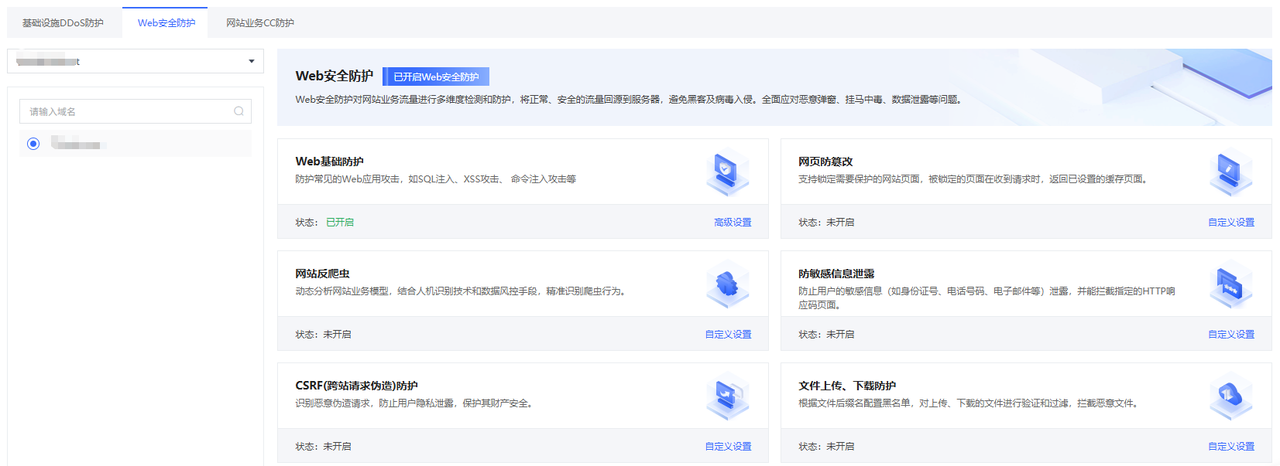The width and height of the screenshot is (1280, 466).
Task: Expand the account selector dropdown arrow
Action: [251, 62]
